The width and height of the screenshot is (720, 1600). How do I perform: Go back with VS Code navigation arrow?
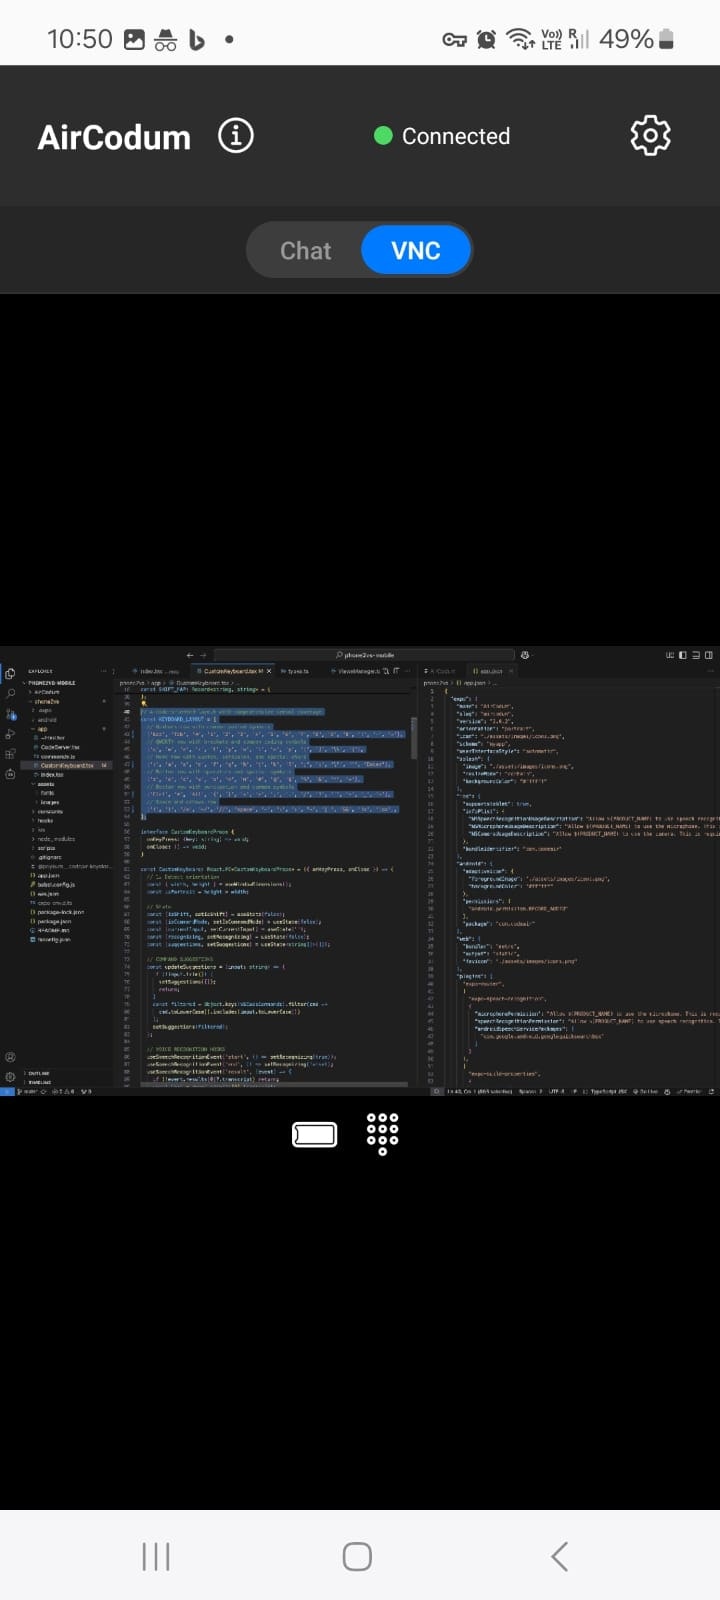[x=189, y=655]
